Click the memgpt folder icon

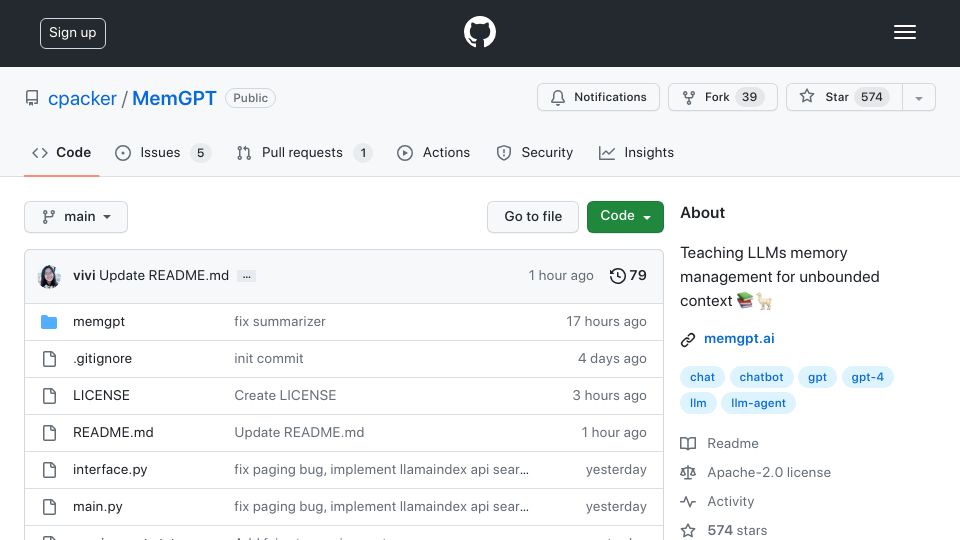pyautogui.click(x=49, y=322)
